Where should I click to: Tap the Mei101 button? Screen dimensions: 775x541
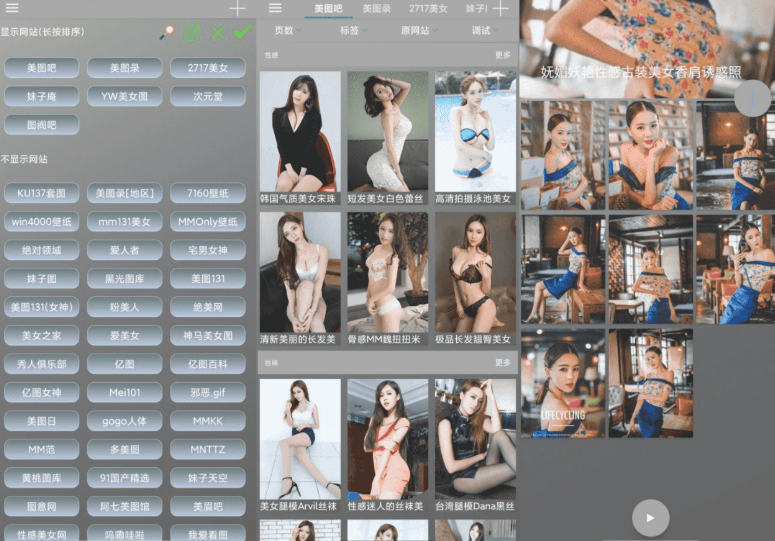(x=125, y=392)
